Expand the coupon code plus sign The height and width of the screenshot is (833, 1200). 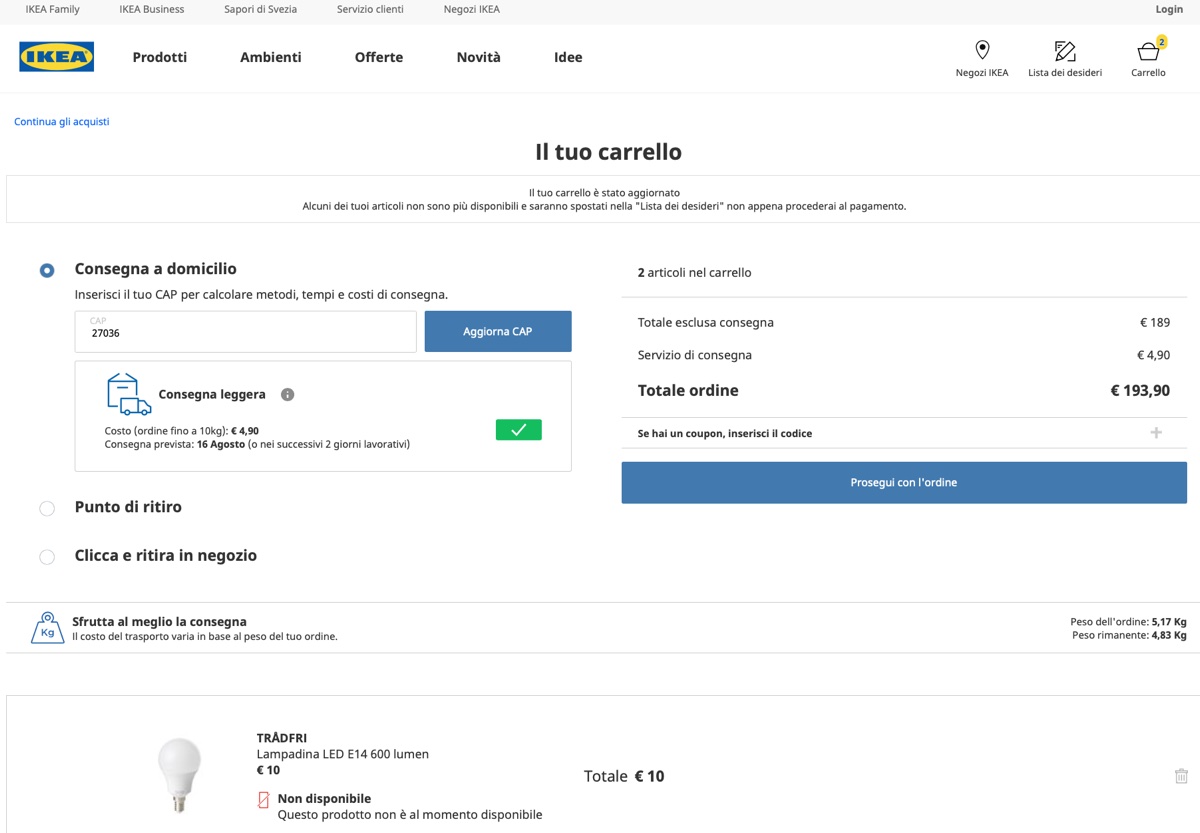(1156, 433)
